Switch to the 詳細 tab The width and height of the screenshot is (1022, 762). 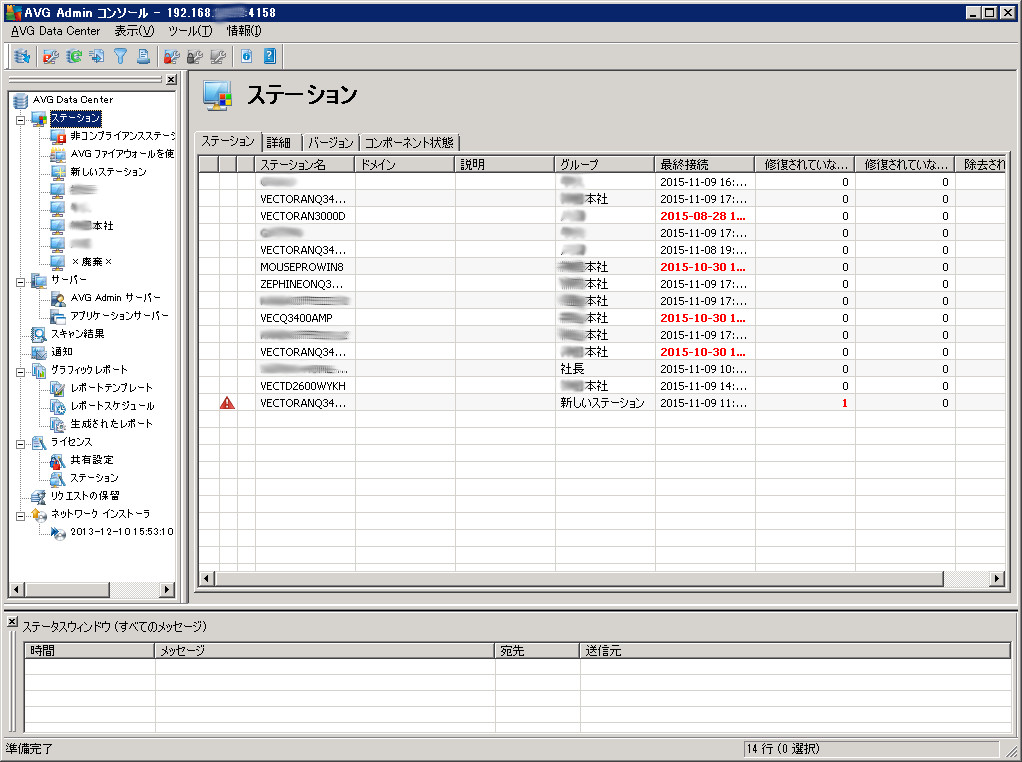[x=282, y=142]
